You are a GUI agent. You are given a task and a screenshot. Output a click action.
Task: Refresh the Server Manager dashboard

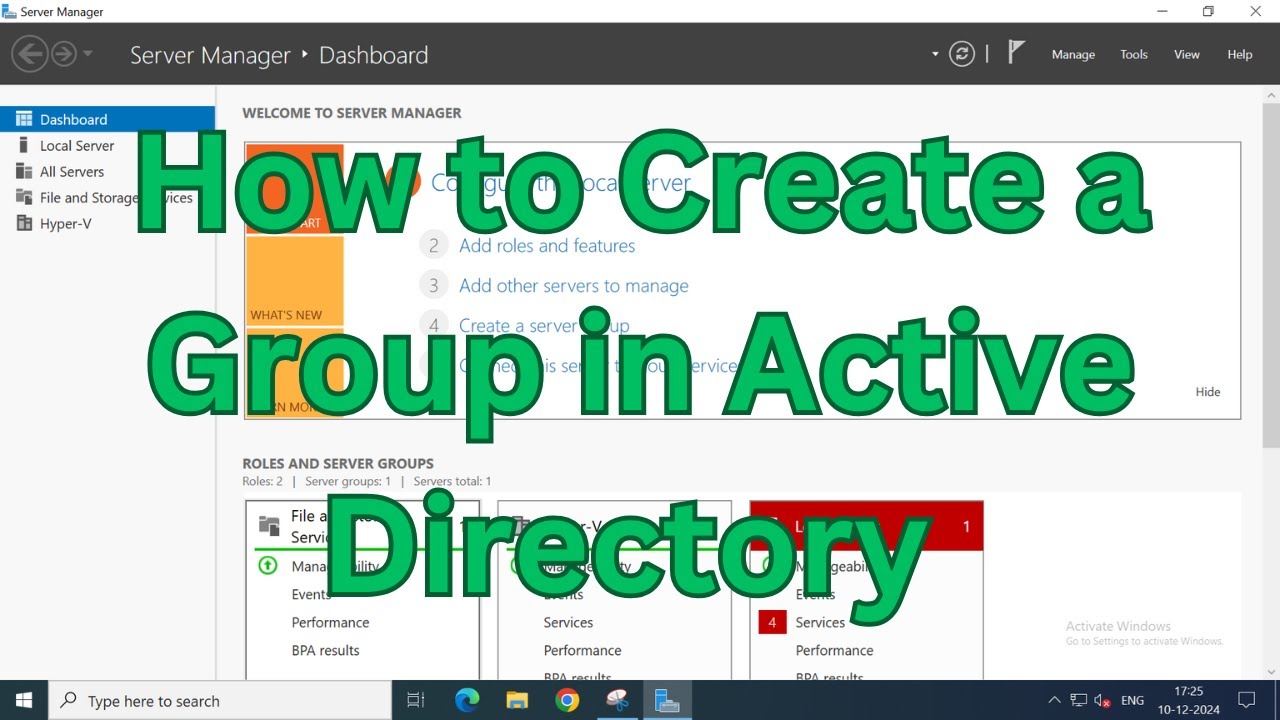click(962, 54)
